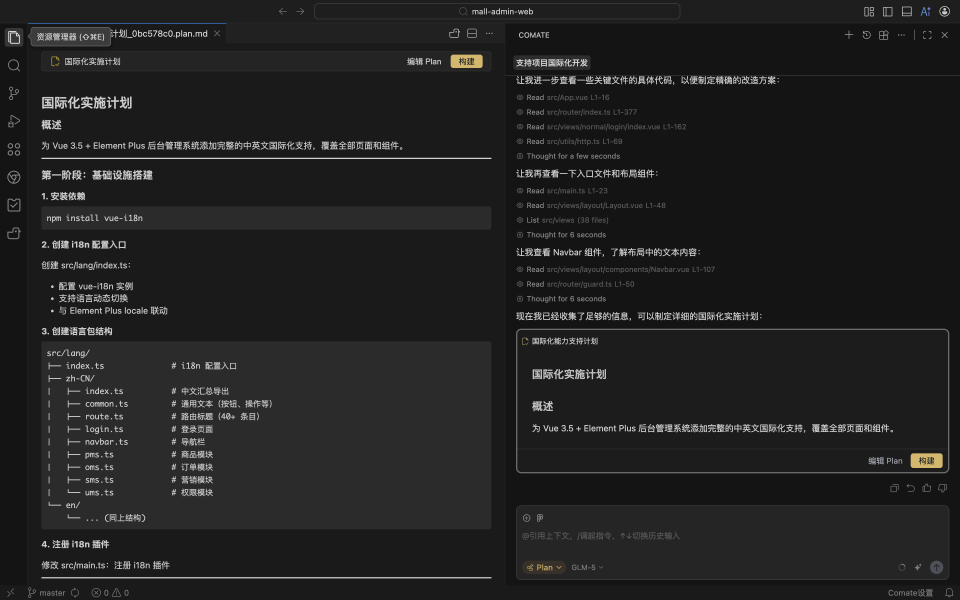
Task: Toggle the primary side bar visibility
Action: point(888,11)
